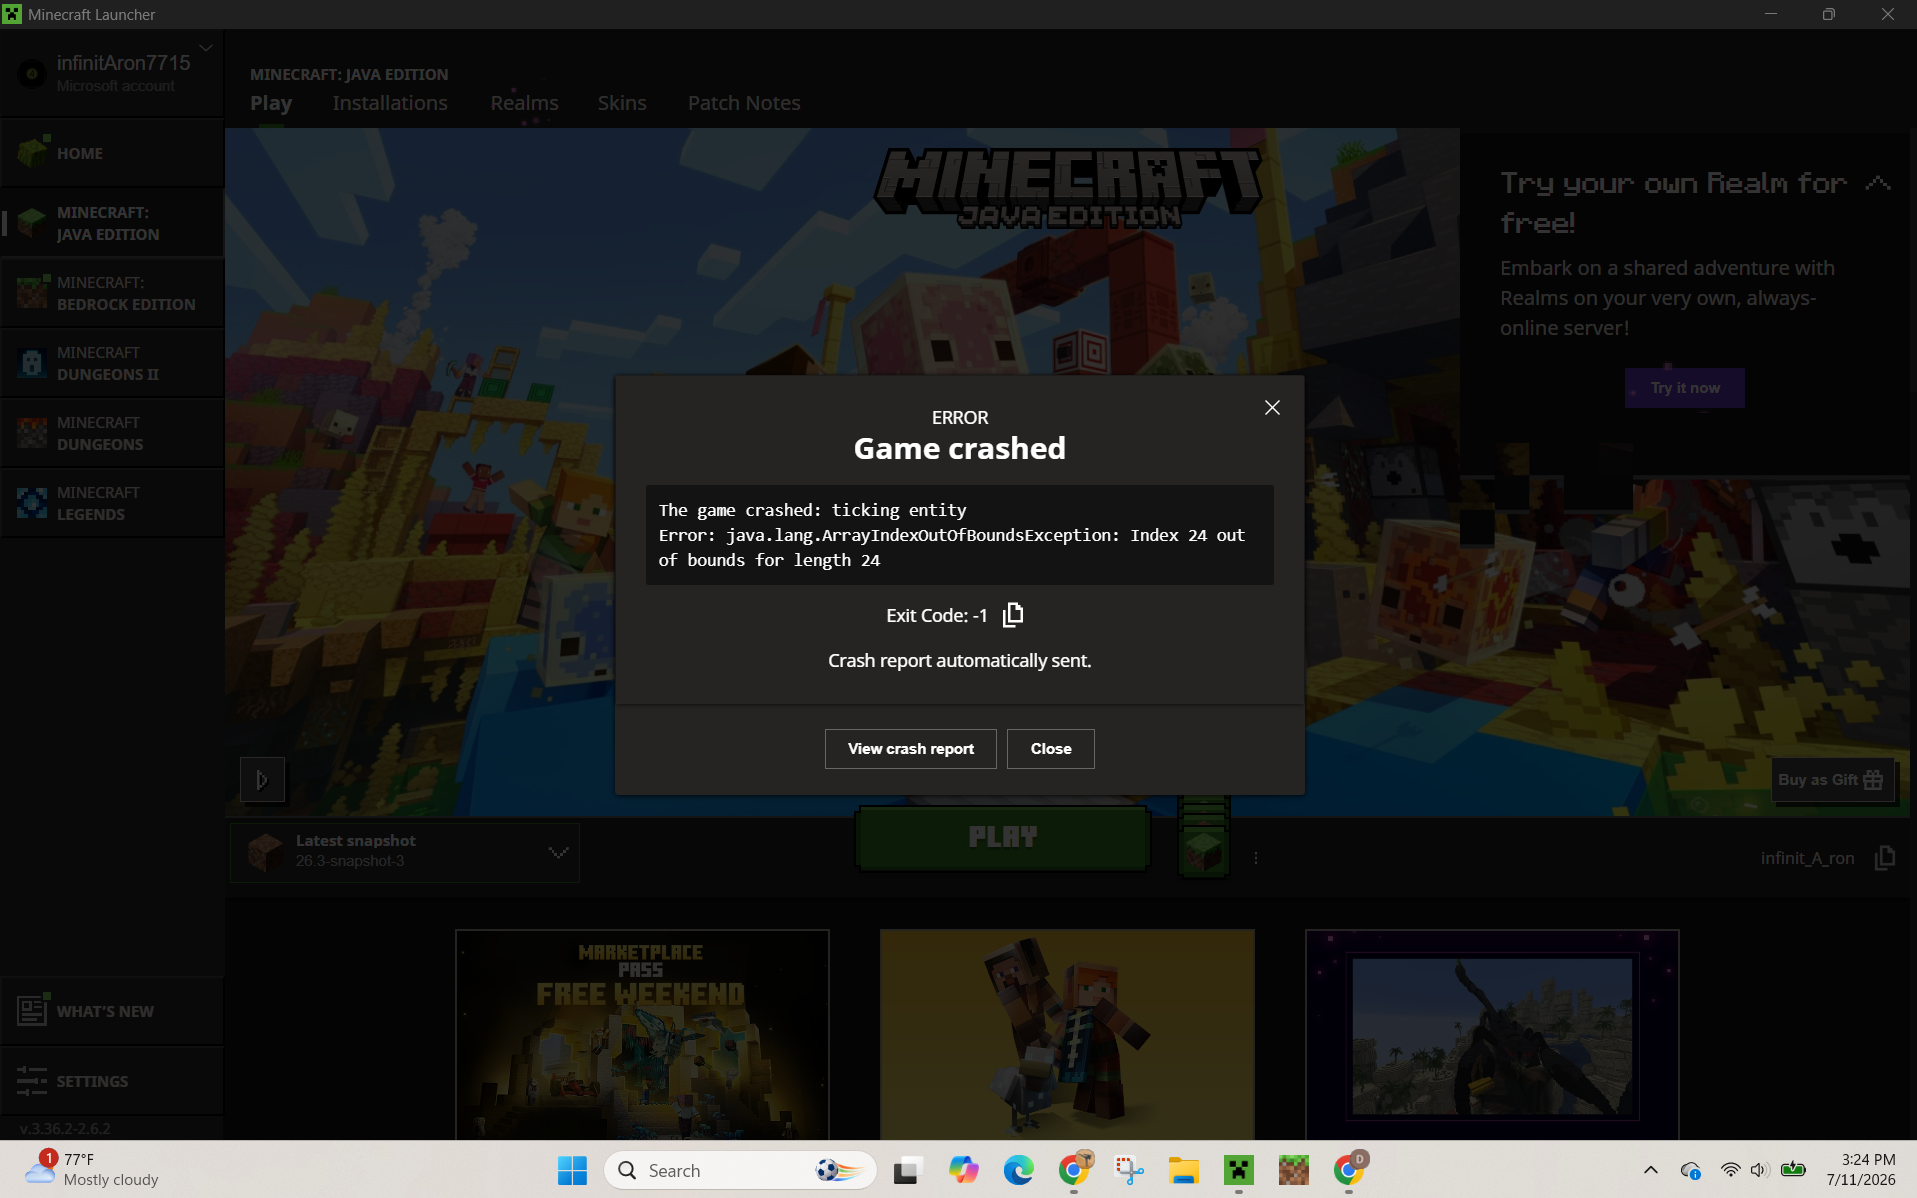The image size is (1917, 1198).
Task: Expand the Latest snapshot version dropdown
Action: (405, 852)
